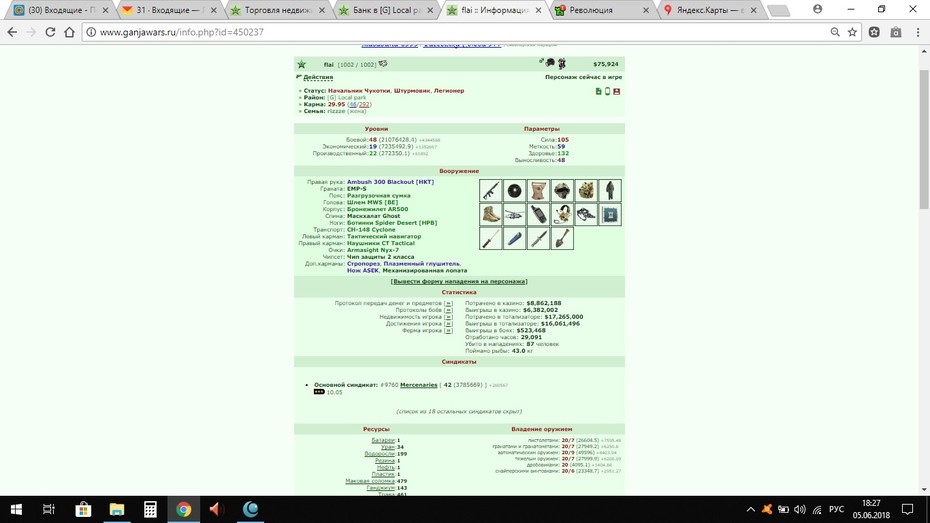Switch to the Торговля недвижимостью tab
Screen dimensions: 930x523
tap(278, 10)
